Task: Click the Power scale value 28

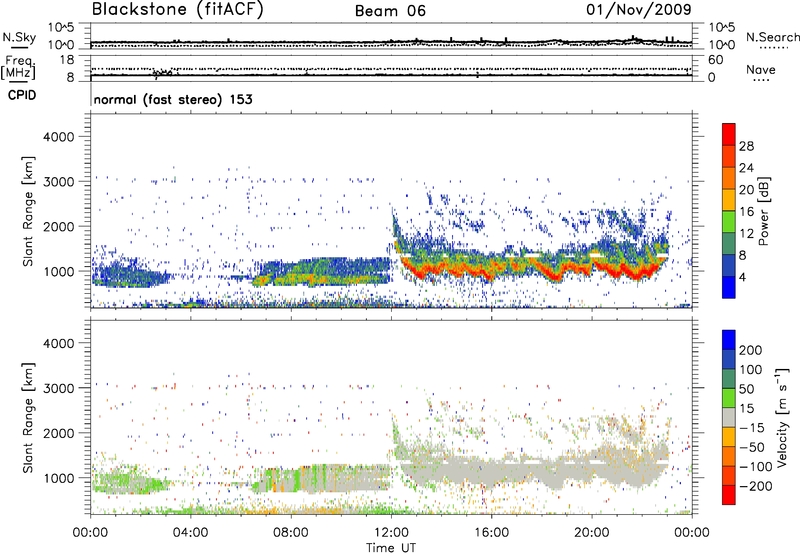Action: pos(746,146)
